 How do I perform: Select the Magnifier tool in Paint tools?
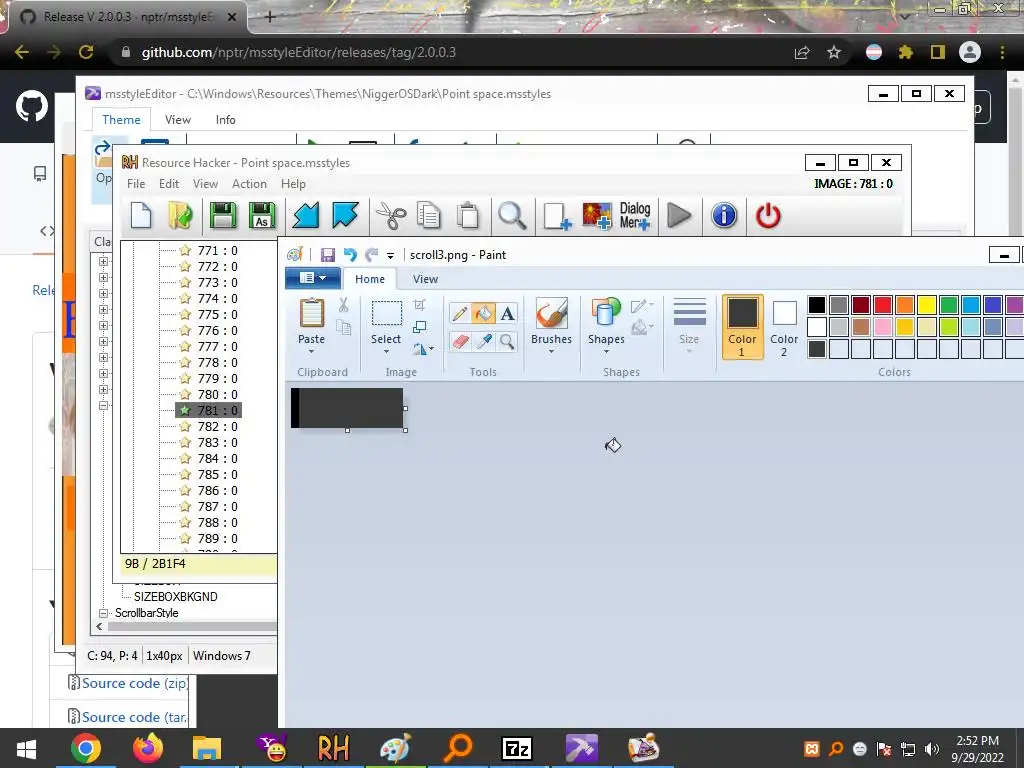[x=507, y=341]
